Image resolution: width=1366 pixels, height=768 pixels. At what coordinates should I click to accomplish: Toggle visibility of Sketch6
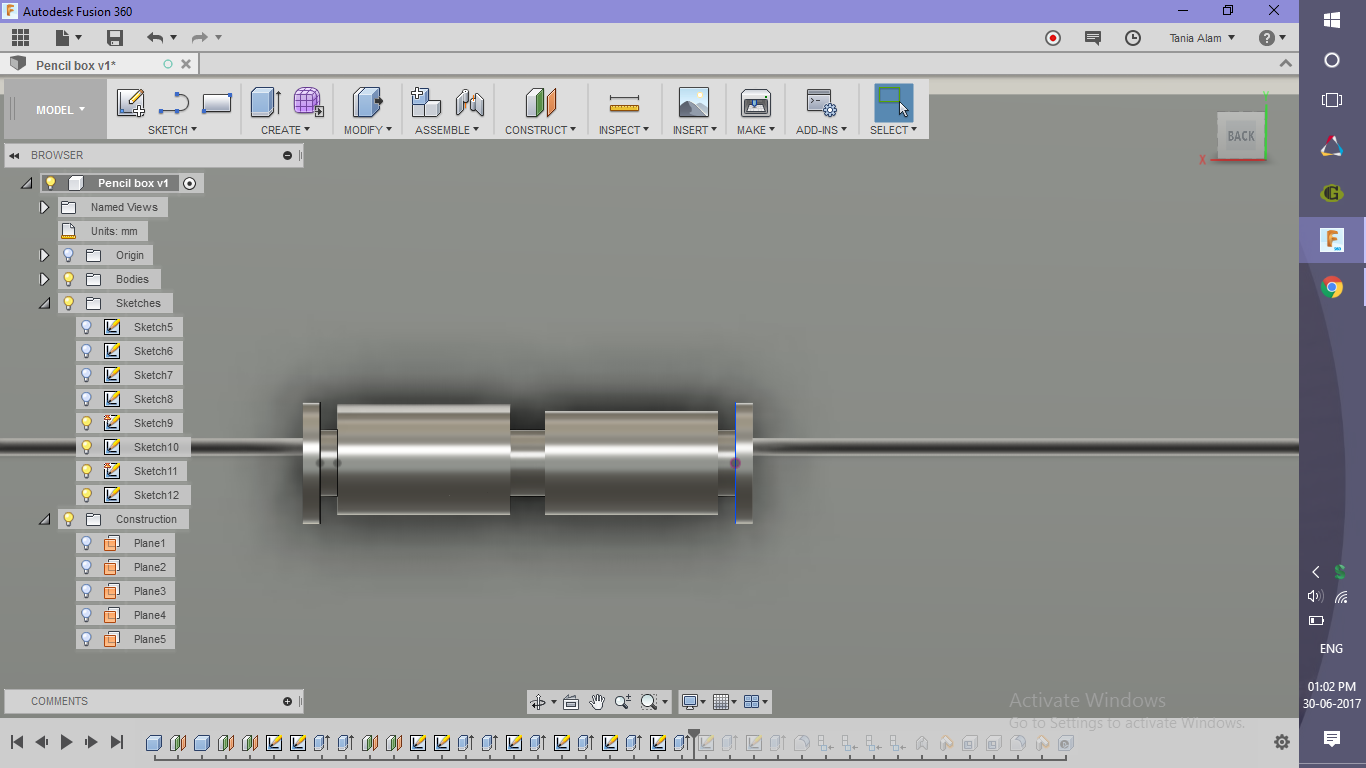86,351
